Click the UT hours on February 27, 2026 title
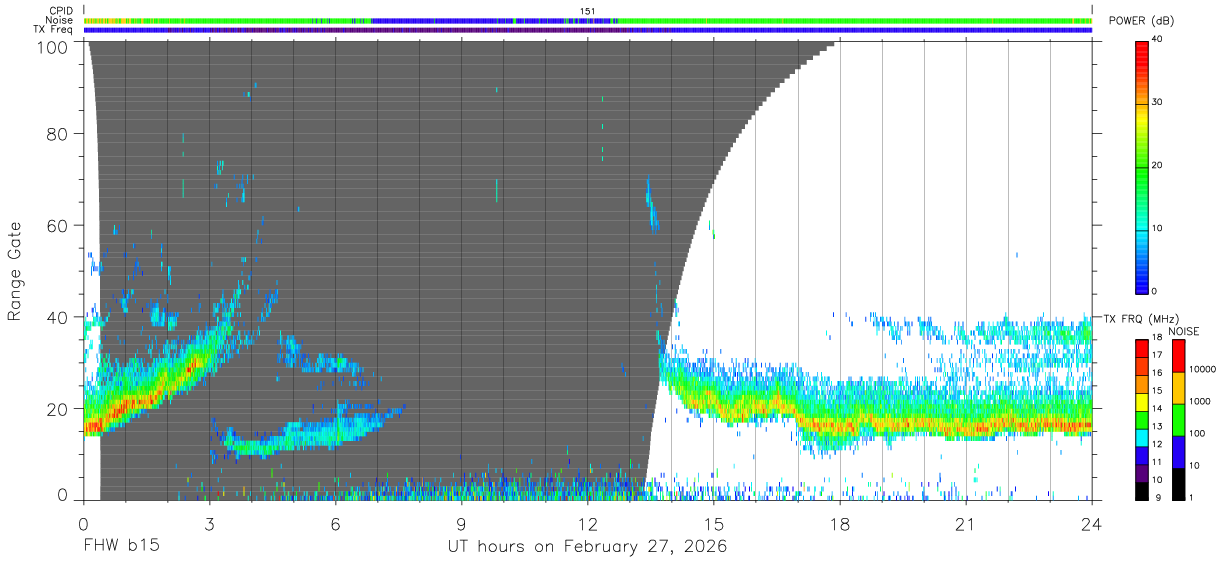This screenshot has width=1228, height=567. tap(586, 546)
